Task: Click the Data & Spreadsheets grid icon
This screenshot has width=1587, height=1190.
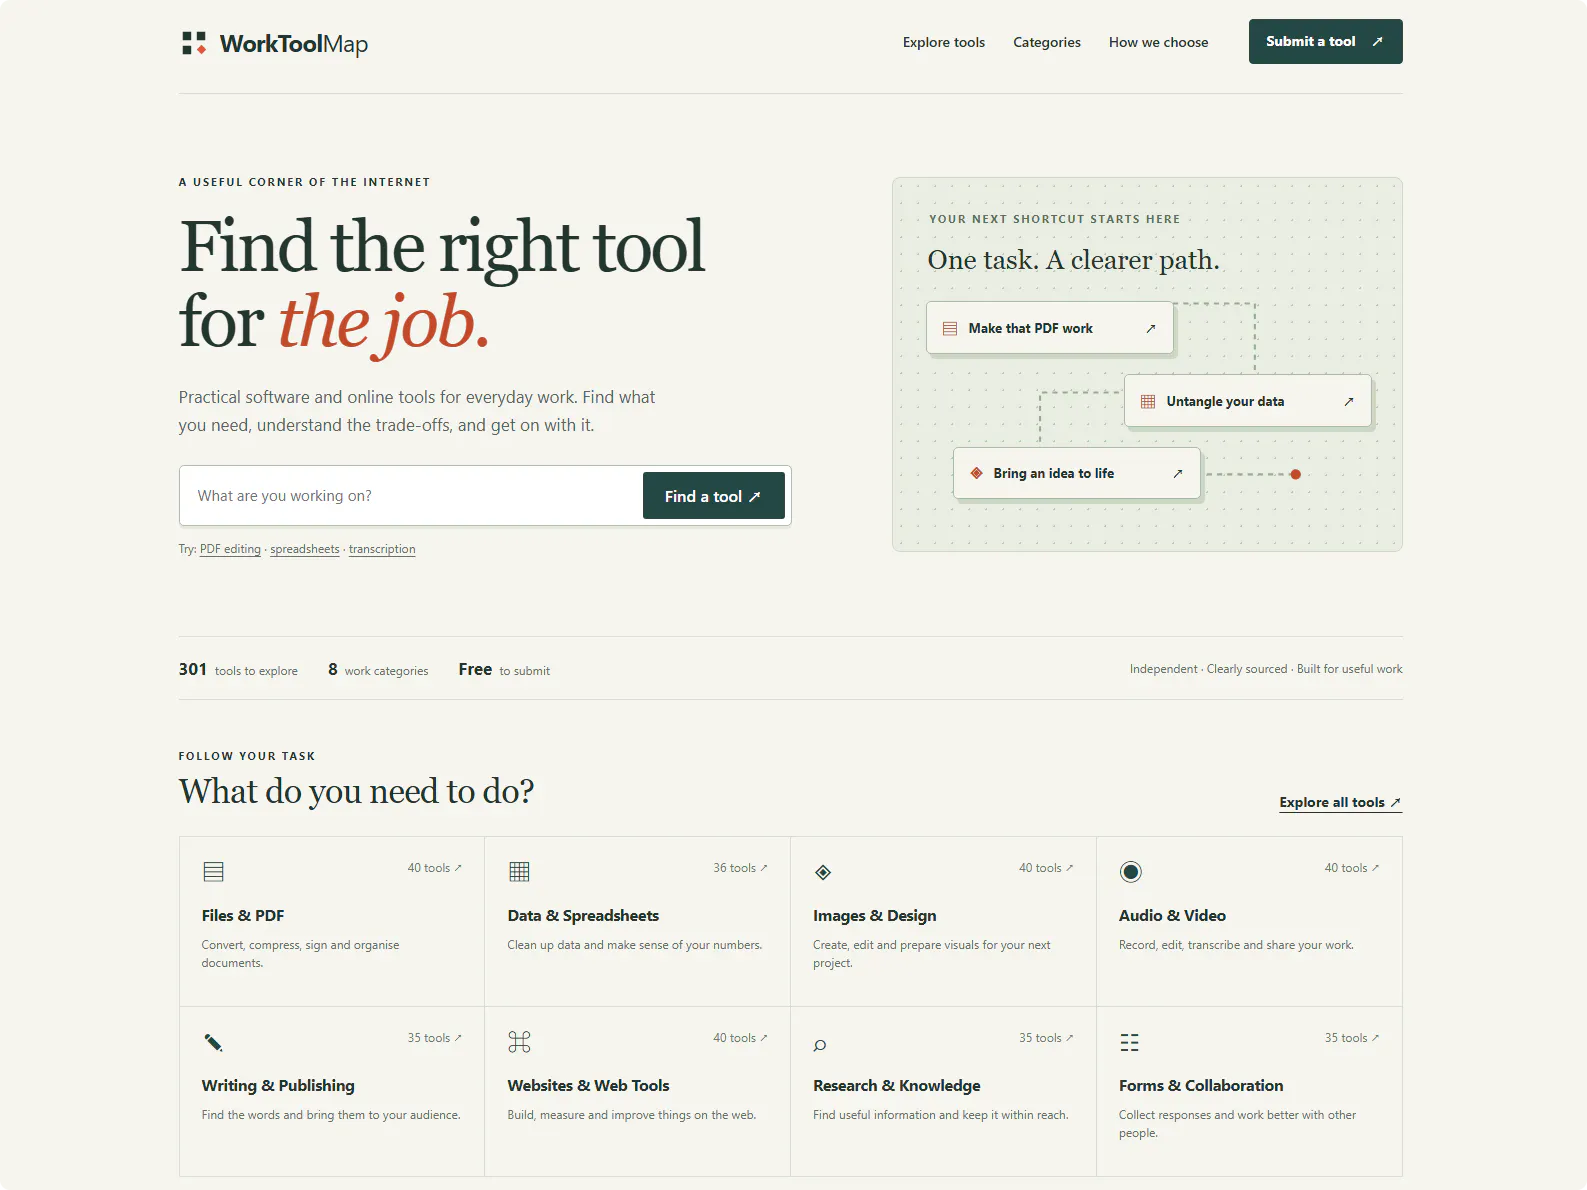Action: point(519,871)
